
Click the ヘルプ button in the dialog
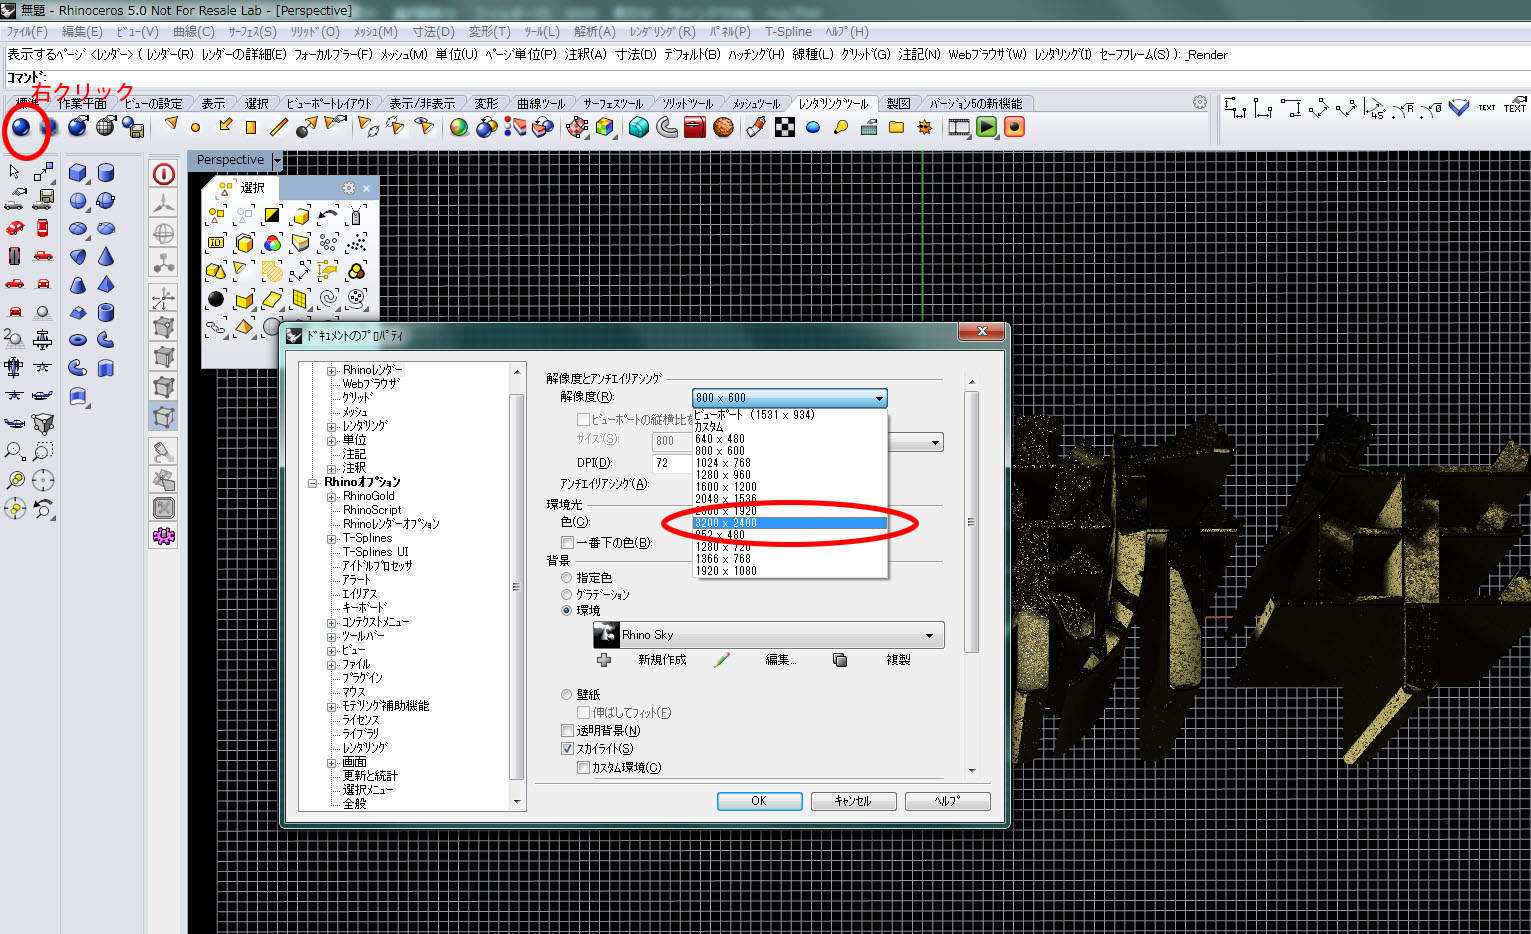click(x=947, y=801)
